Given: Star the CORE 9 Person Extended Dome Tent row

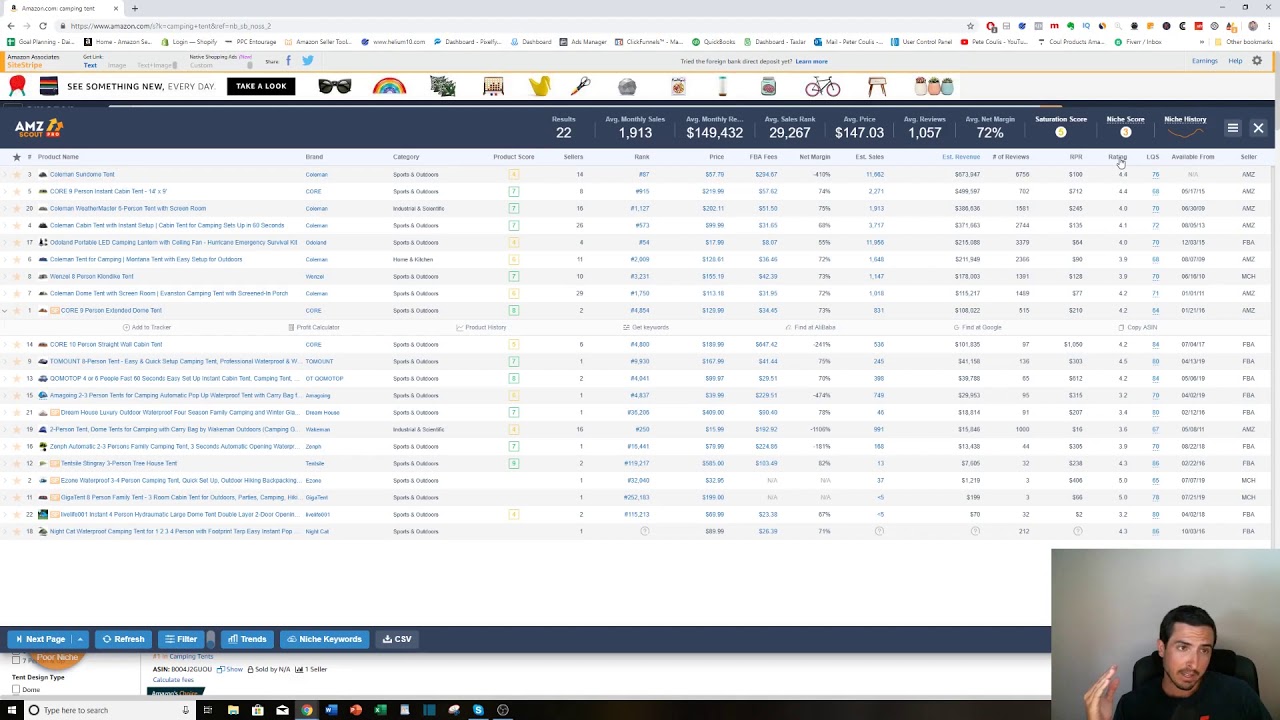Looking at the screenshot, I should [16, 310].
